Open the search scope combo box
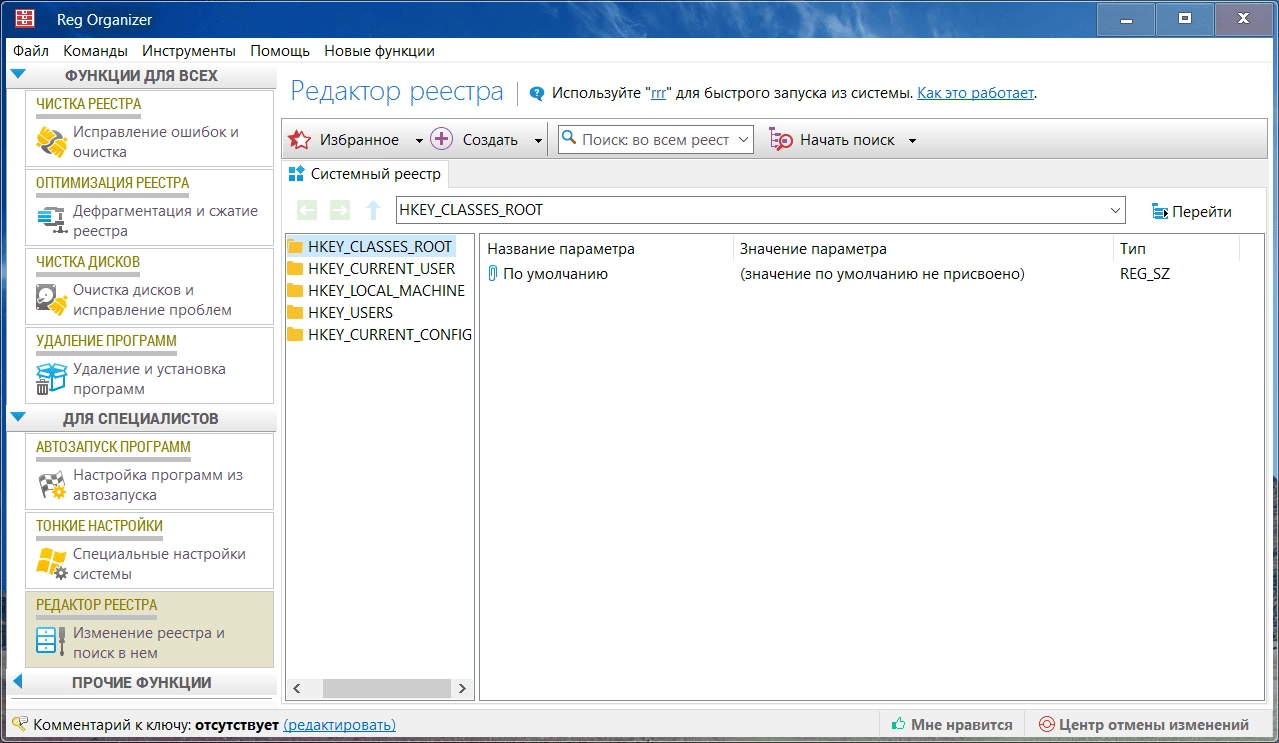The height and width of the screenshot is (743, 1279). click(655, 140)
